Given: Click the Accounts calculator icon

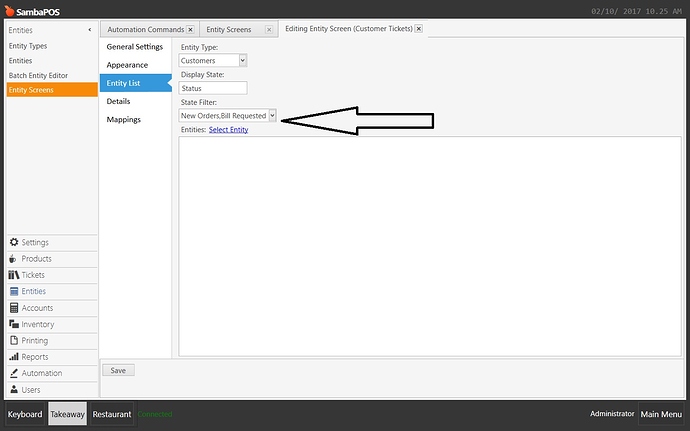Looking at the screenshot, I should click(x=14, y=308).
